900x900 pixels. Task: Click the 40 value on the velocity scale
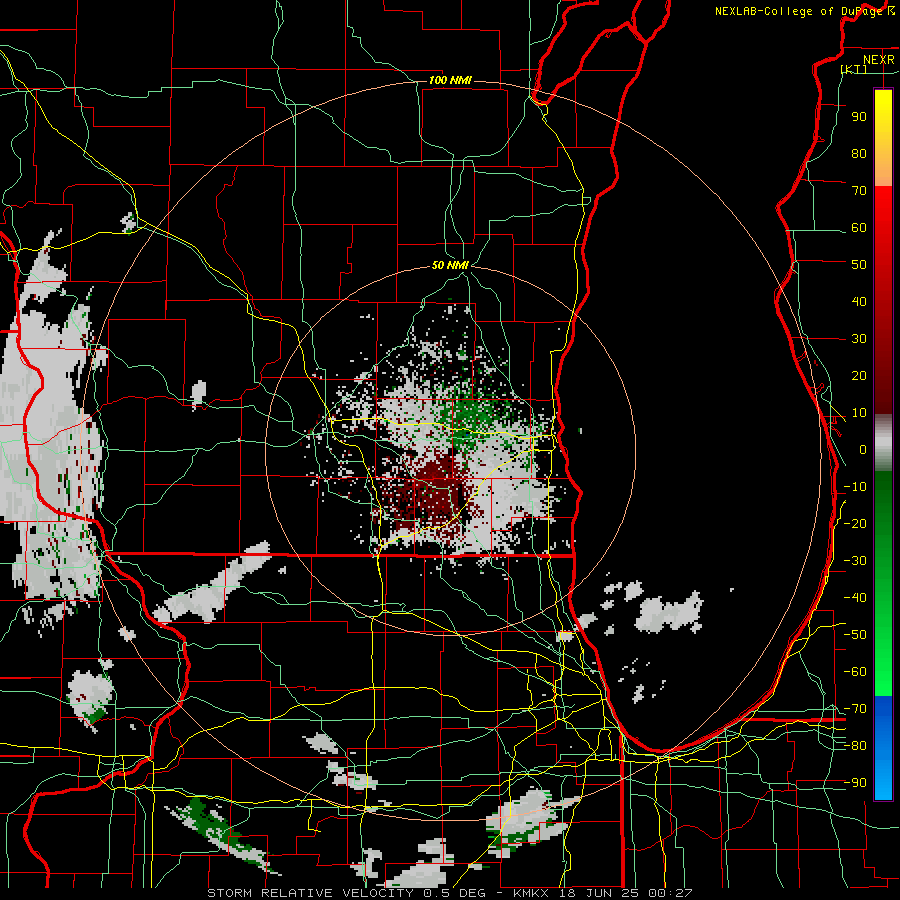pos(859,301)
